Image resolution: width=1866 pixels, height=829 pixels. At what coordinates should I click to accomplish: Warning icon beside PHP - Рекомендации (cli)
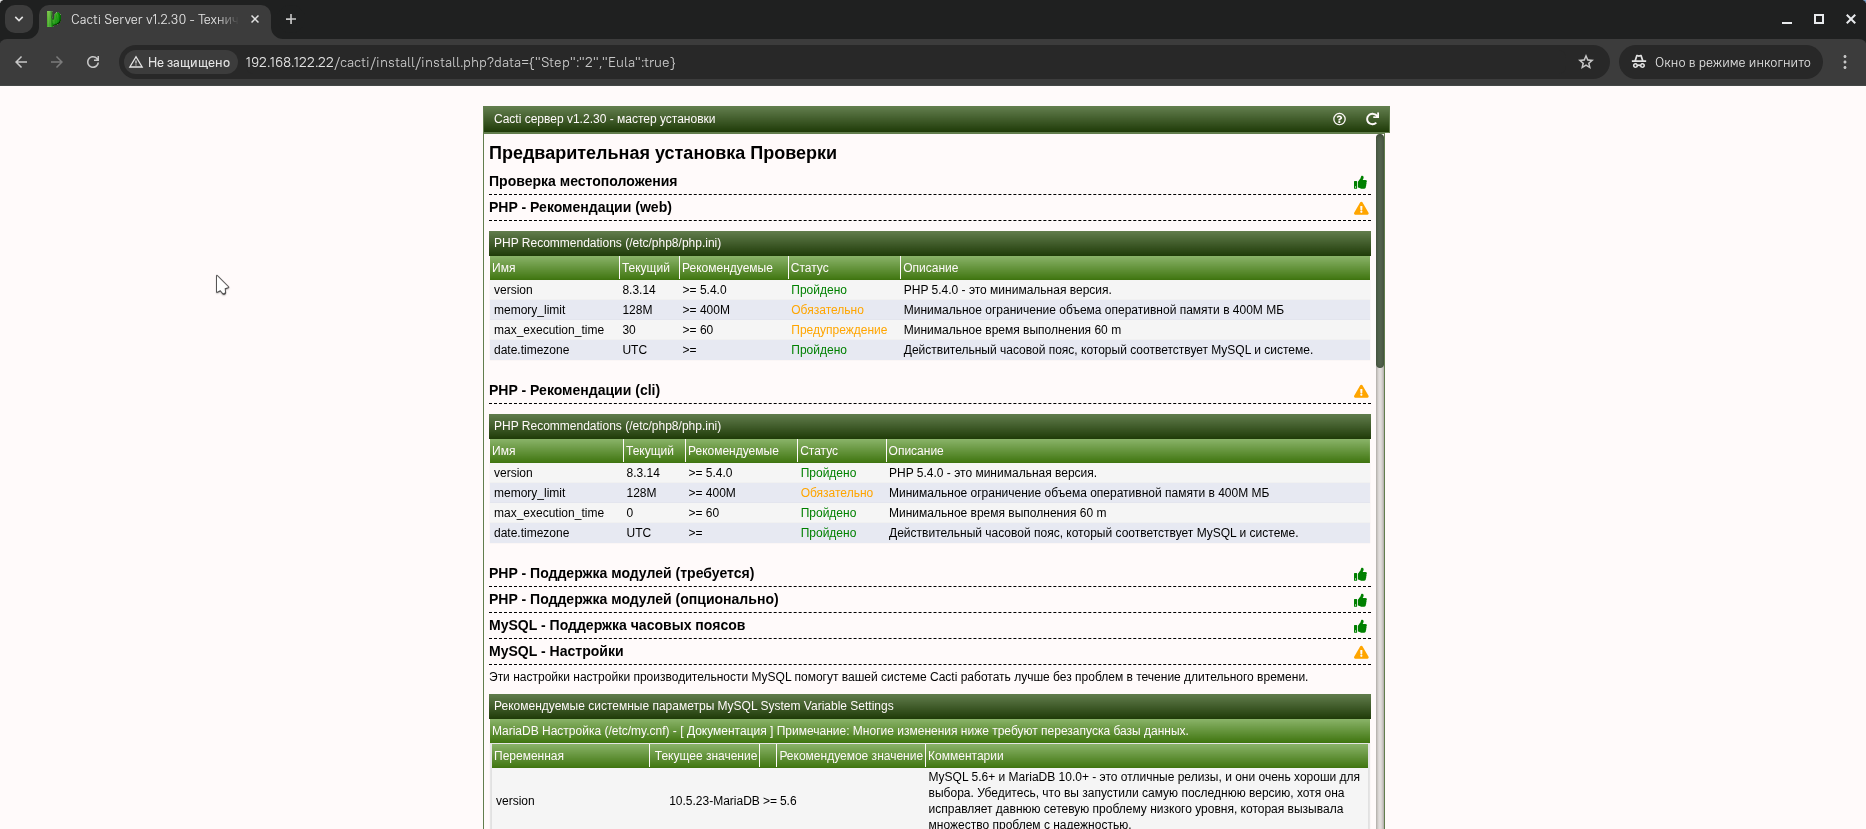1361,391
